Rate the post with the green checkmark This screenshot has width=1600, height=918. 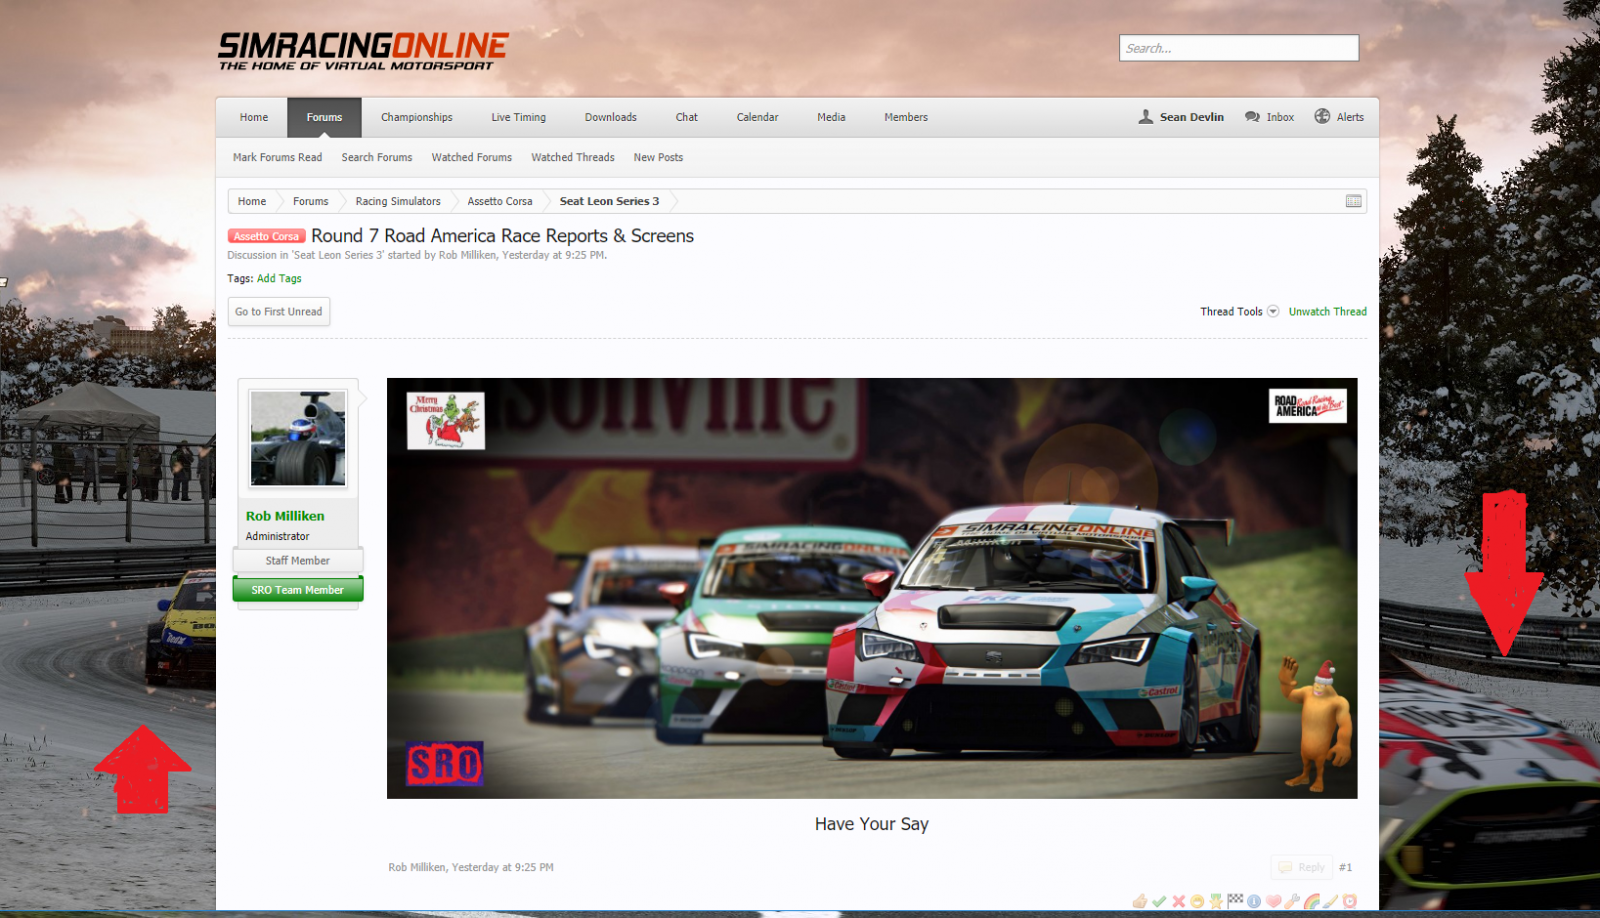click(x=1159, y=901)
